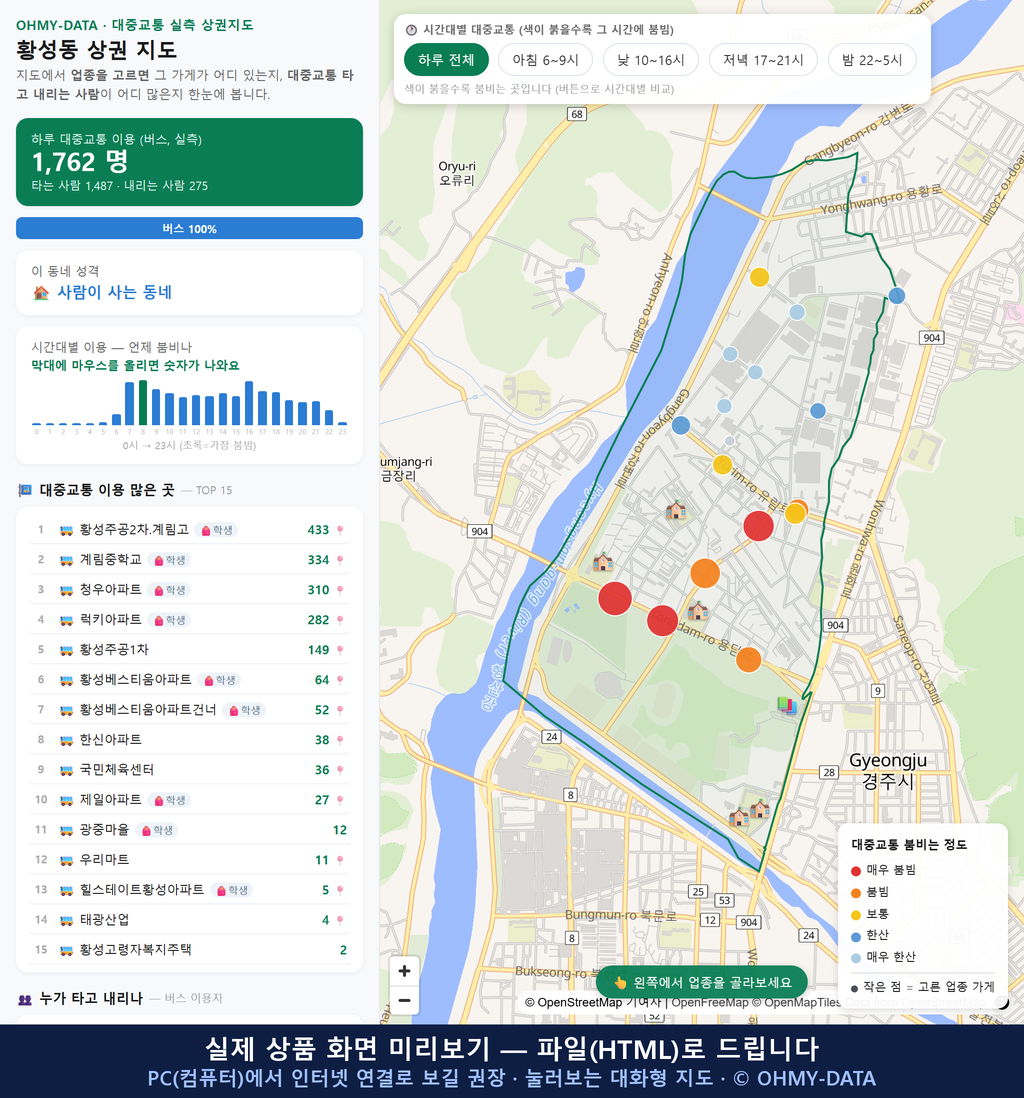Click the green highlighted bar in hourly chart

pos(143,403)
